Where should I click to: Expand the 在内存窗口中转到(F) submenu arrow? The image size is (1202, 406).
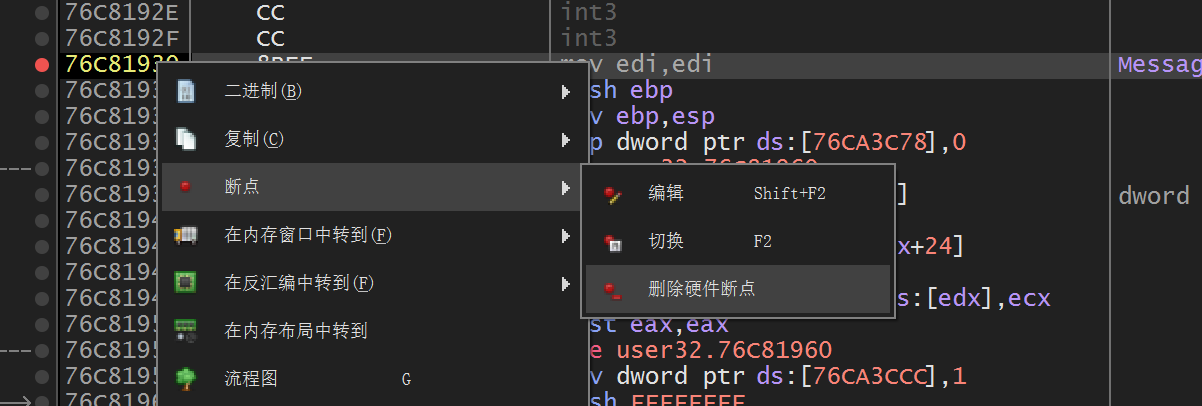click(567, 235)
